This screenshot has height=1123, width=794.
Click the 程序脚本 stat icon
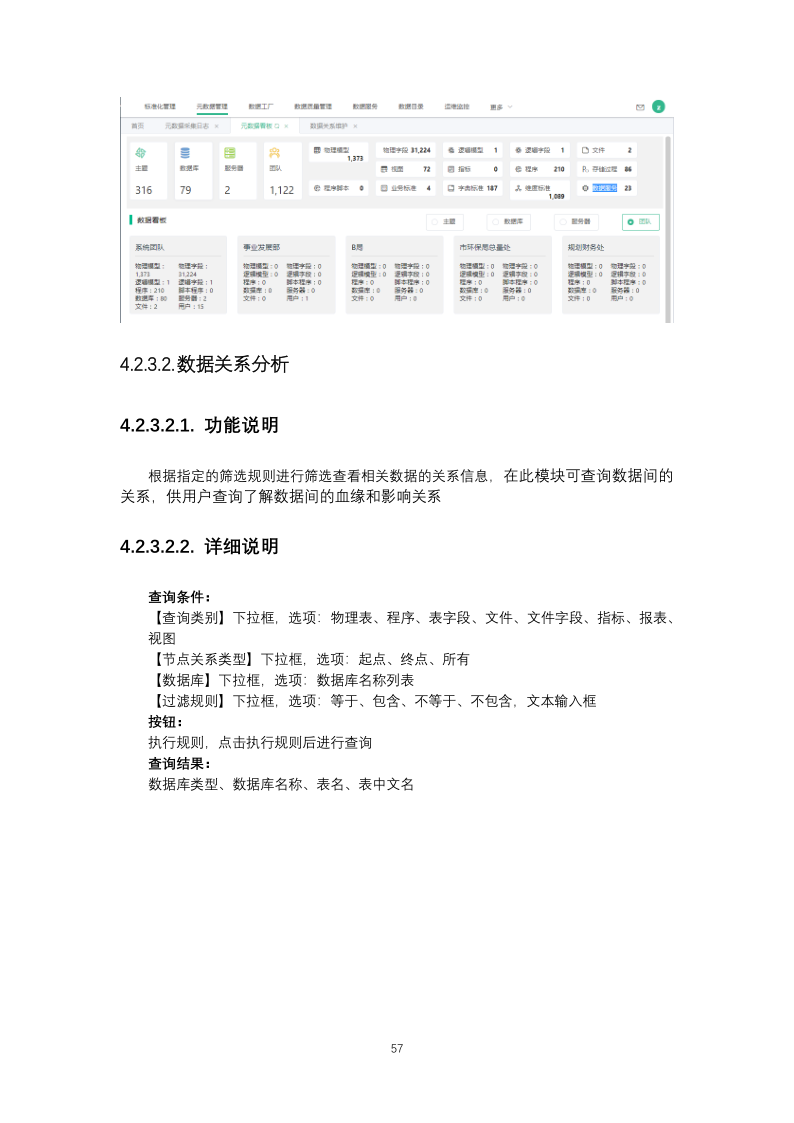[317, 188]
